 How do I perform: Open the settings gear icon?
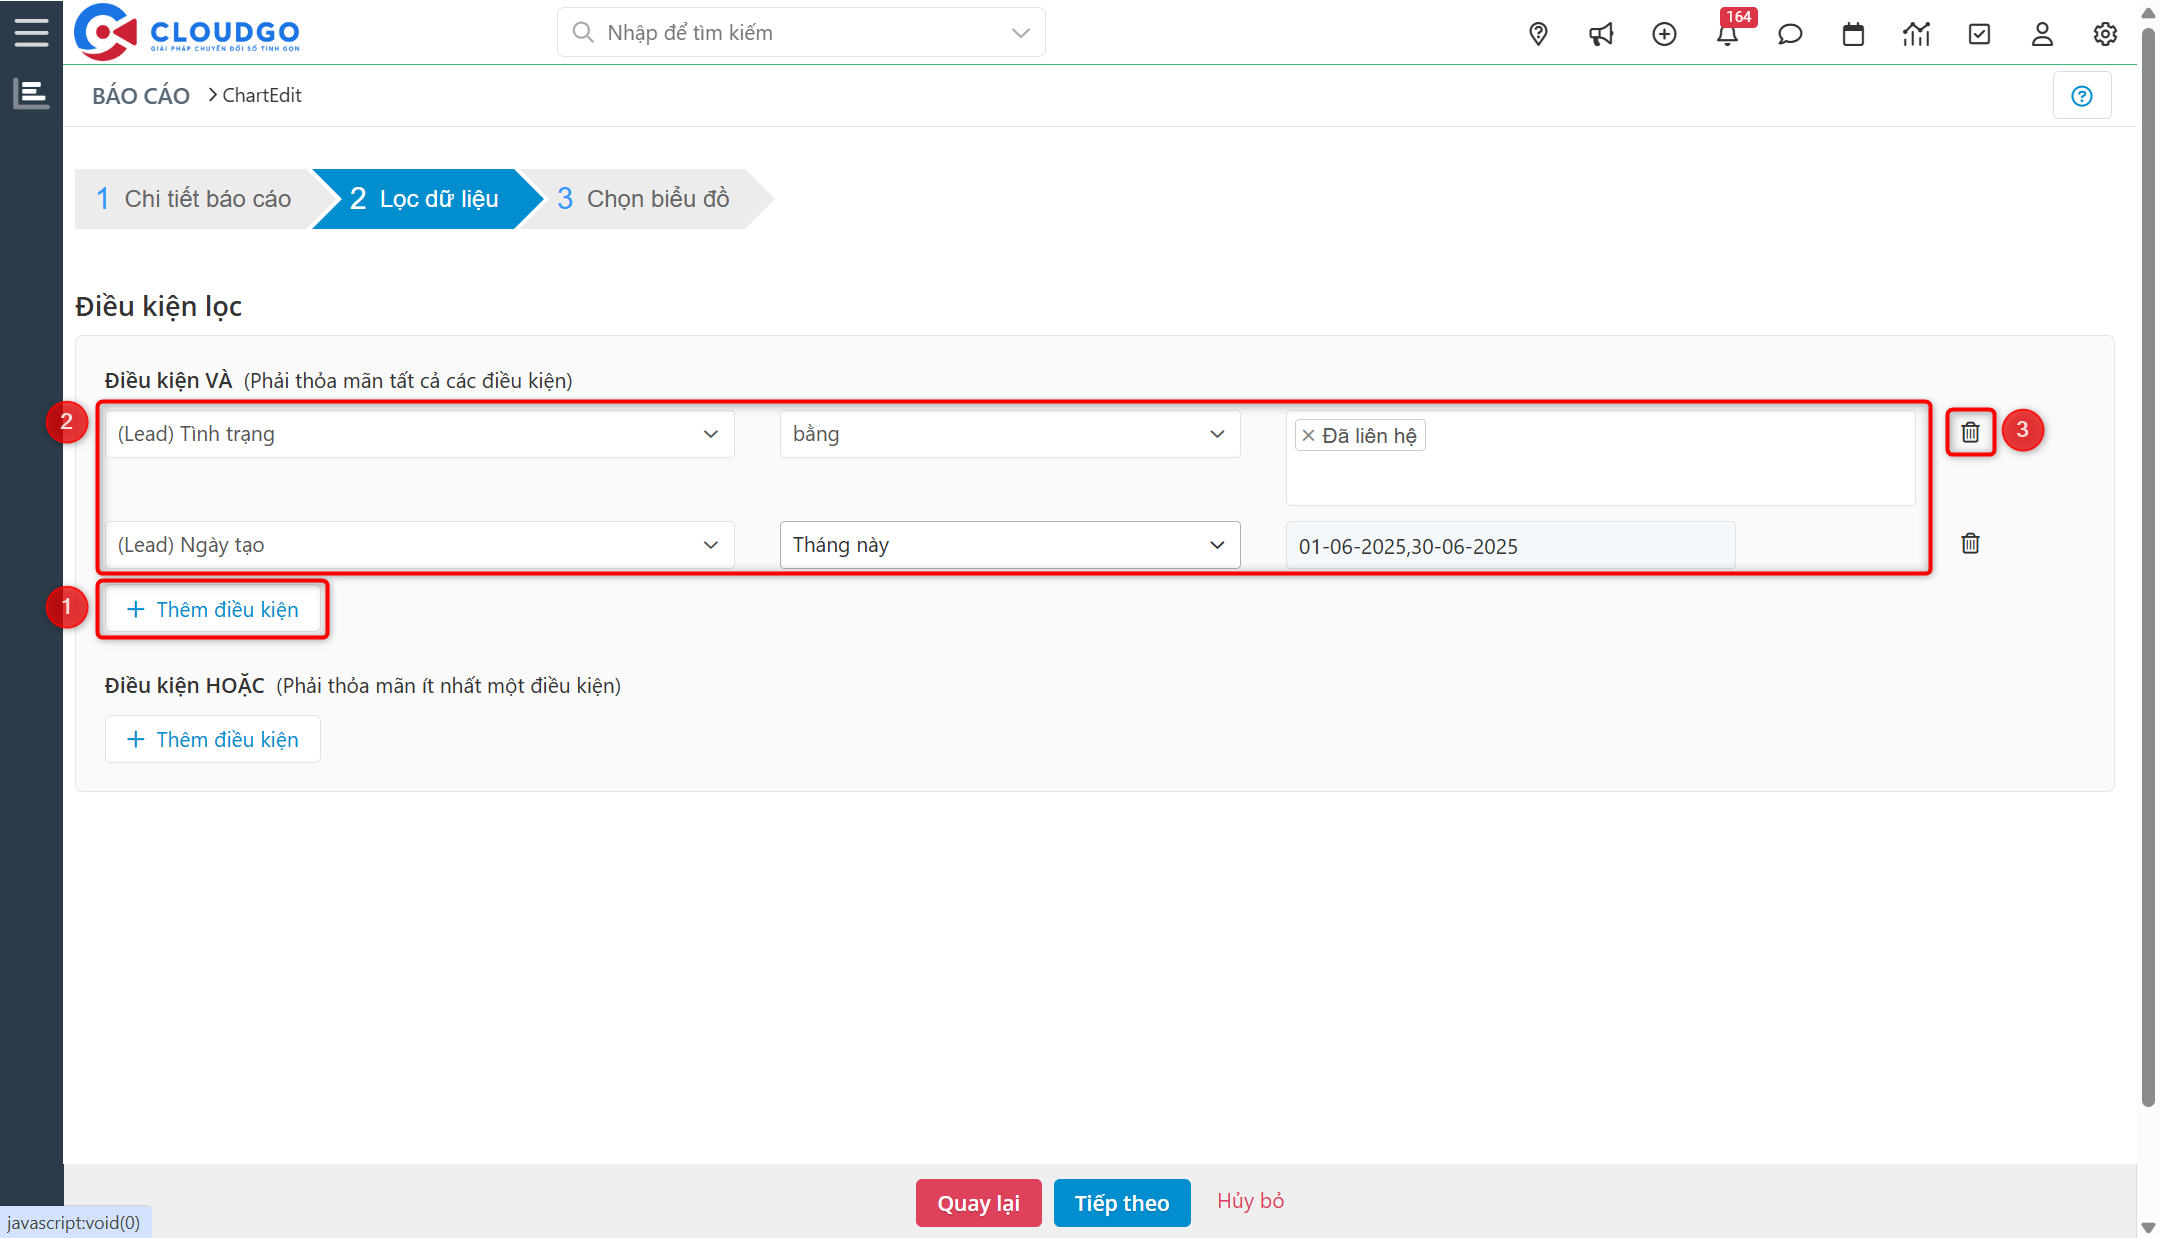[x=2104, y=33]
